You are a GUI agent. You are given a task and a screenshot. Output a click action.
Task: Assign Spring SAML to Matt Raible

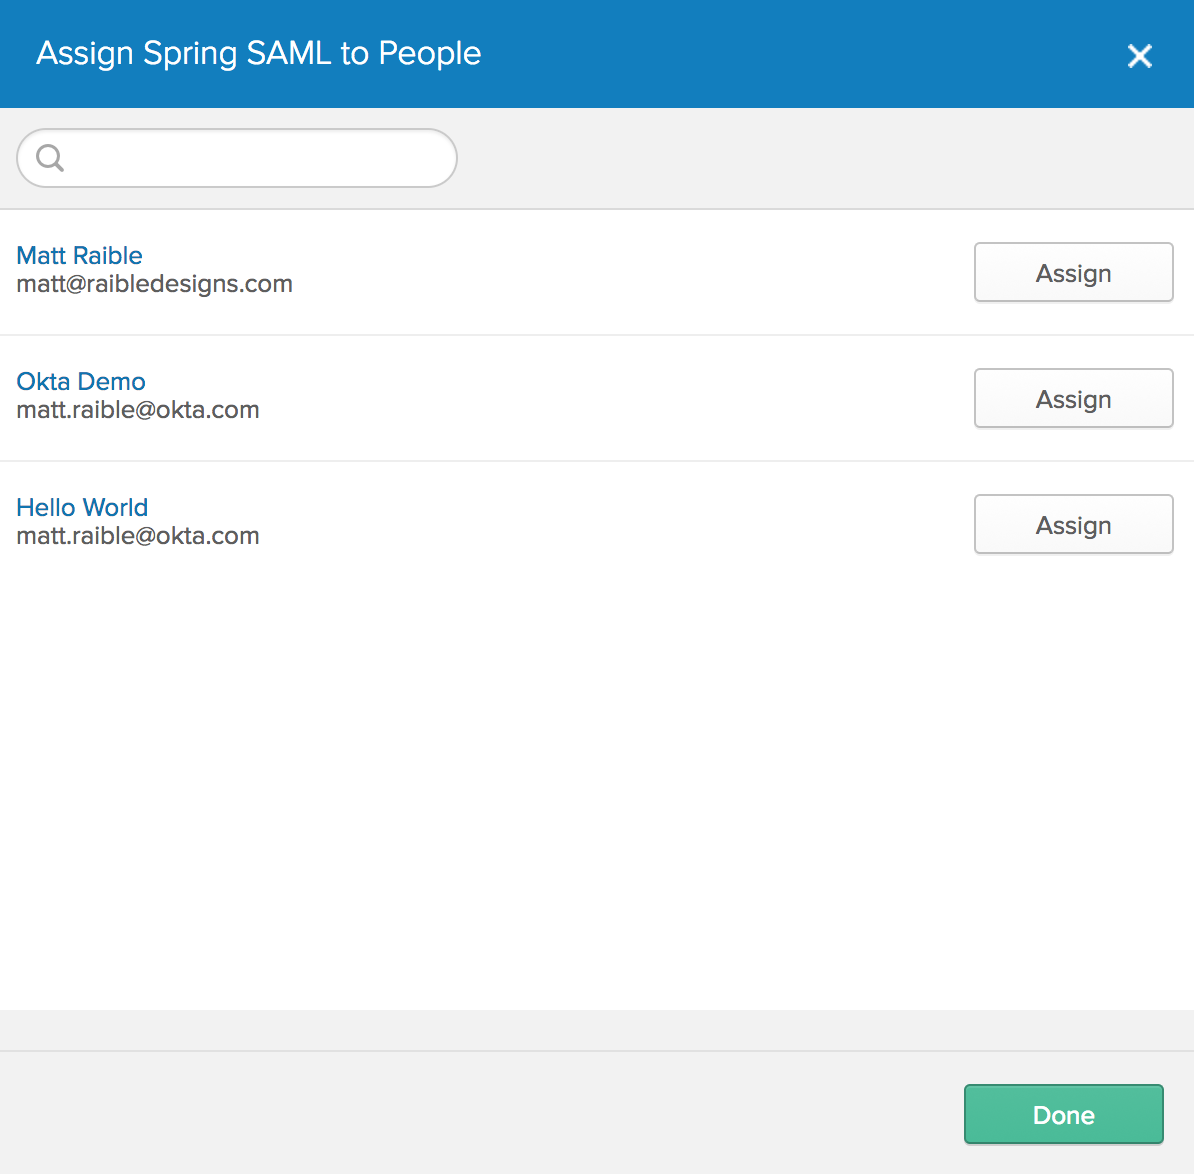[x=1073, y=272]
